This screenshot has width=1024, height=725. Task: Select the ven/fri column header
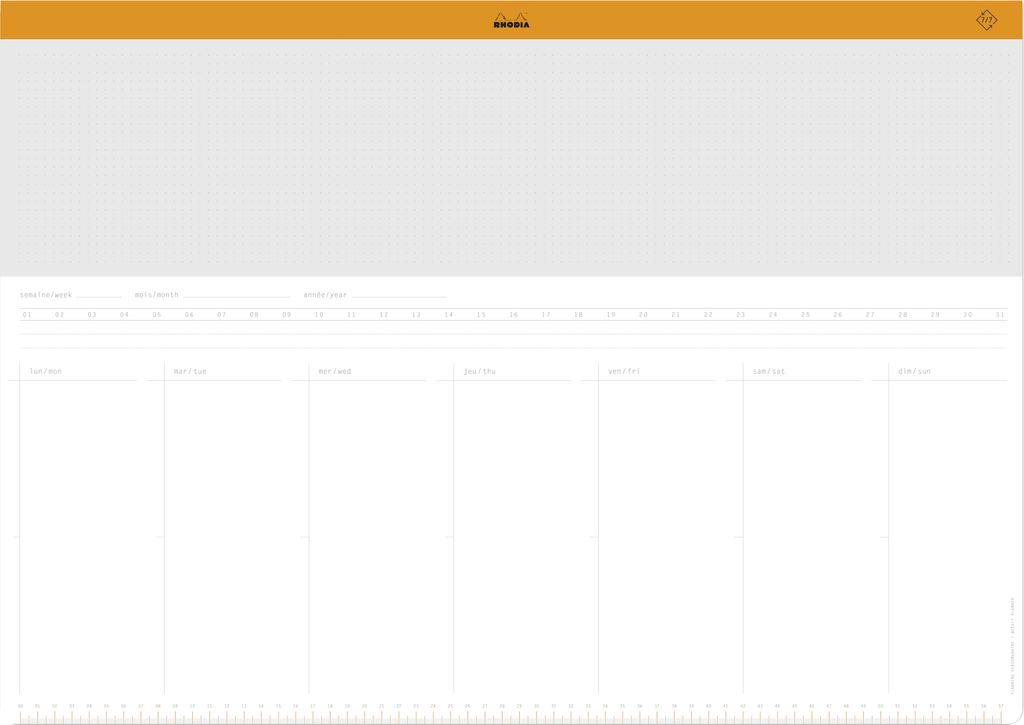click(x=623, y=370)
